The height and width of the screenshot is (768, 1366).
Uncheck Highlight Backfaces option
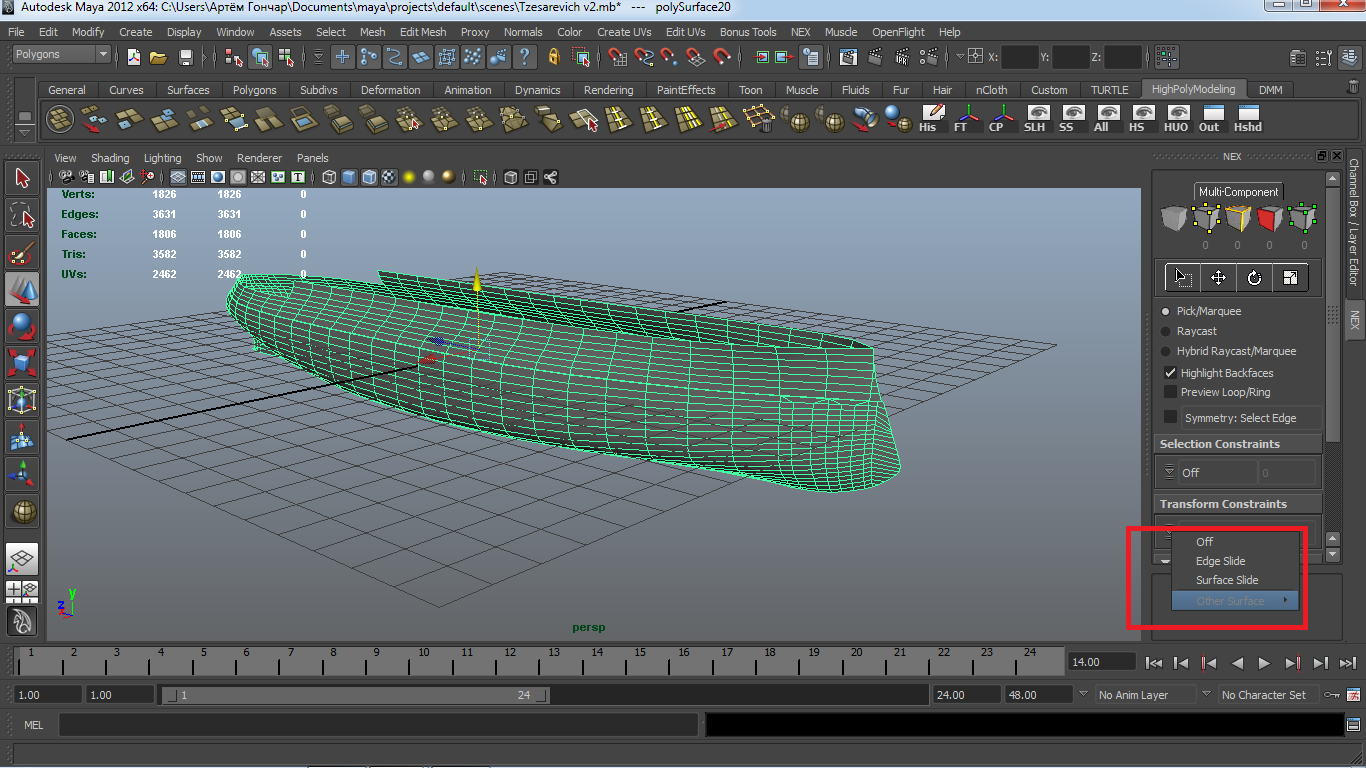(x=1170, y=373)
